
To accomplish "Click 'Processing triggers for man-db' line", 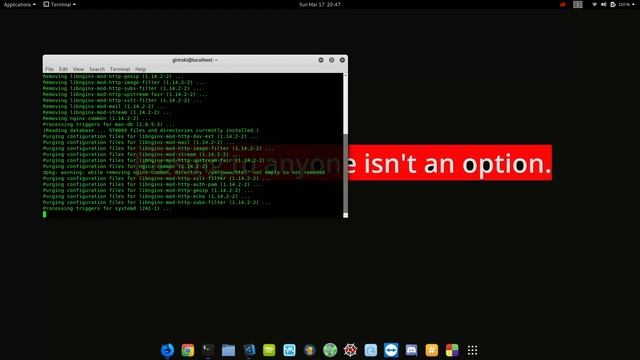I will point(109,124).
